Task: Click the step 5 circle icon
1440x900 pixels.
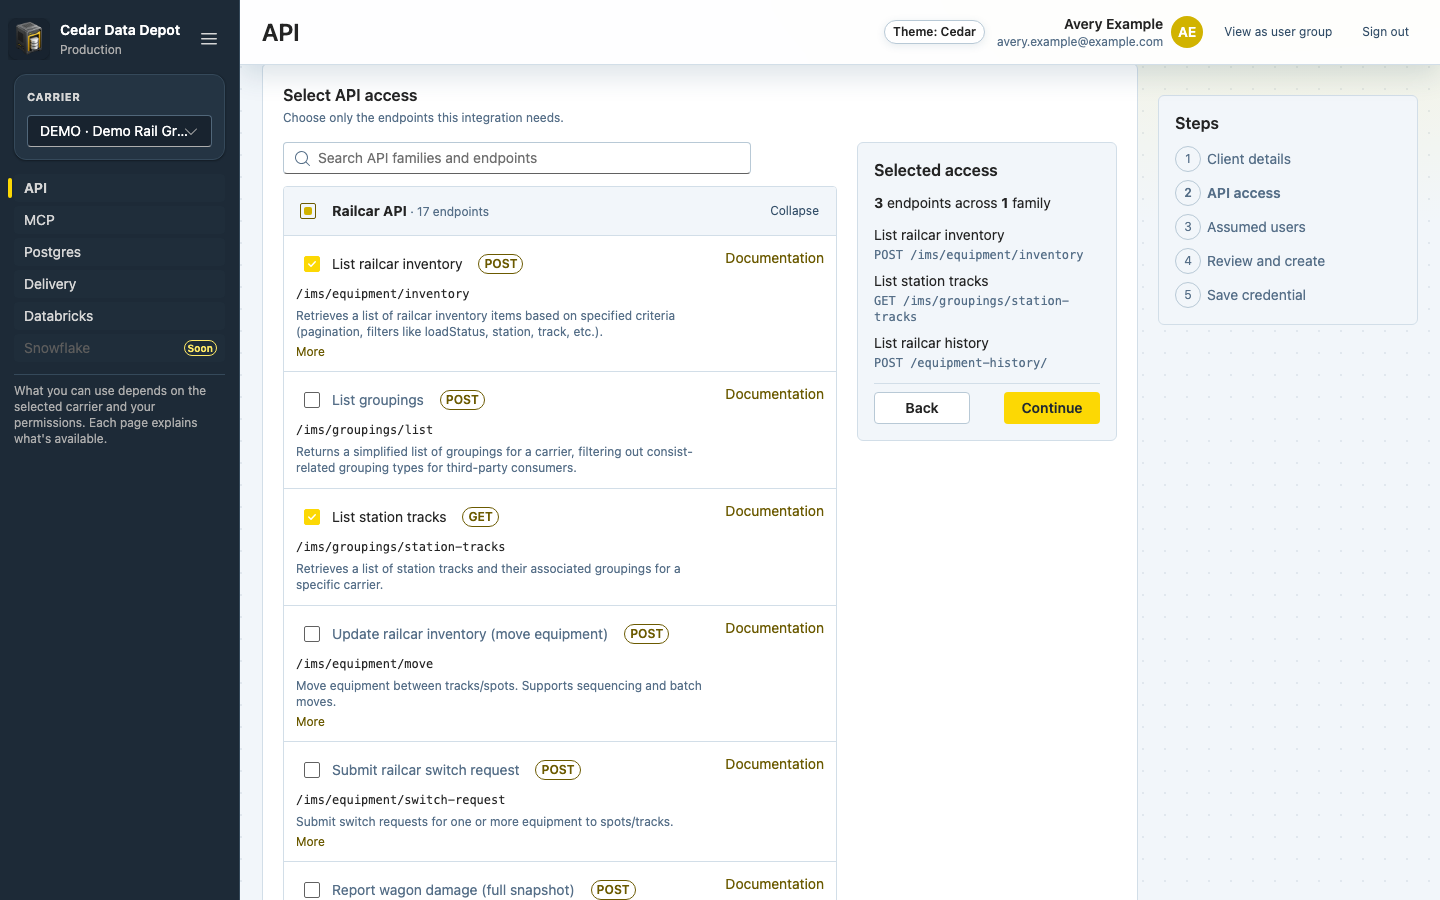Action: [1188, 295]
